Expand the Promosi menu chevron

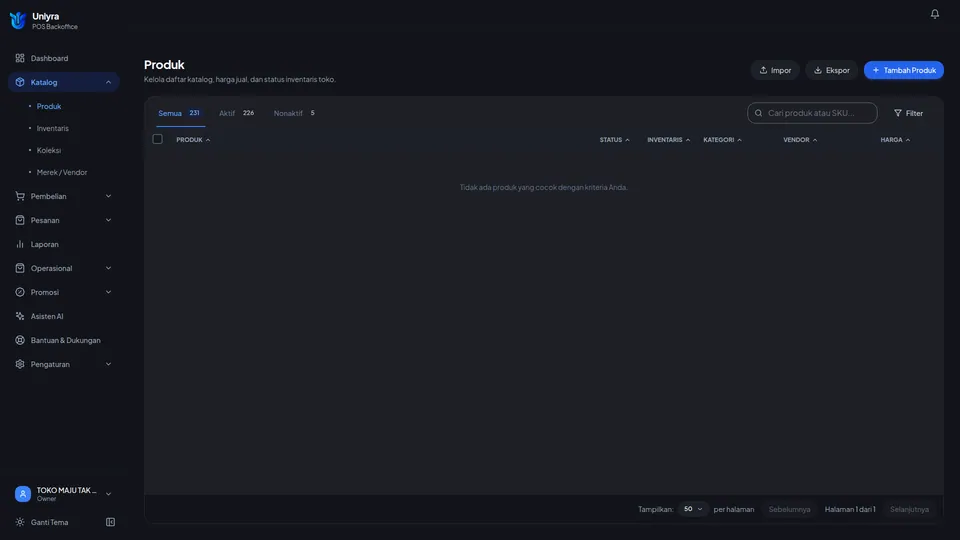coord(108,292)
